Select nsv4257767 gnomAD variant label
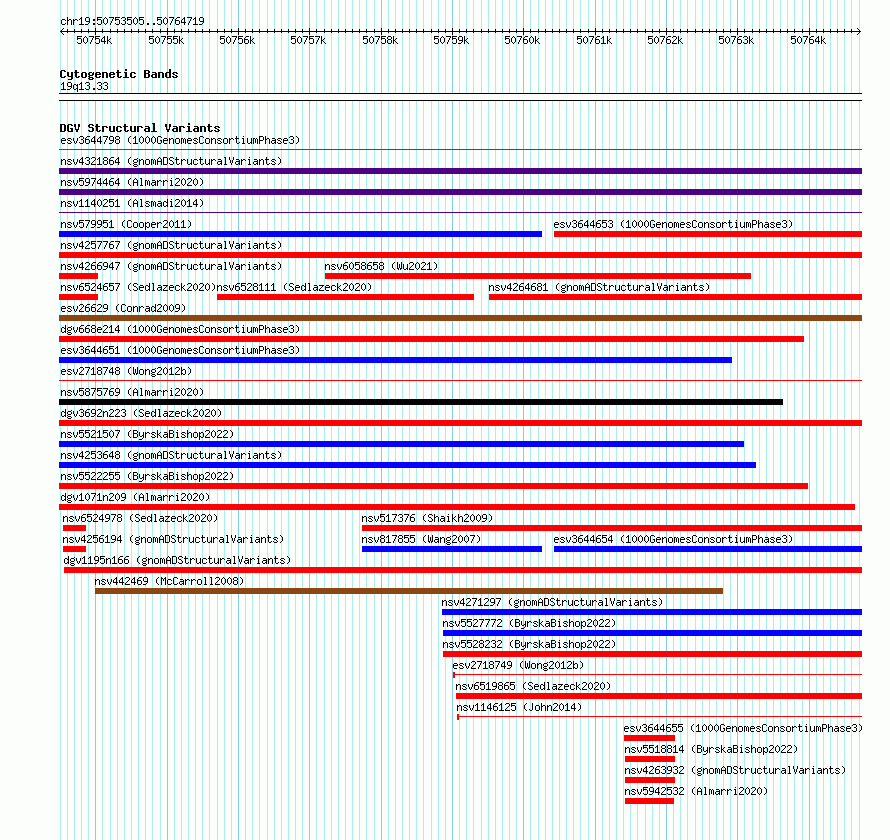 [171, 245]
